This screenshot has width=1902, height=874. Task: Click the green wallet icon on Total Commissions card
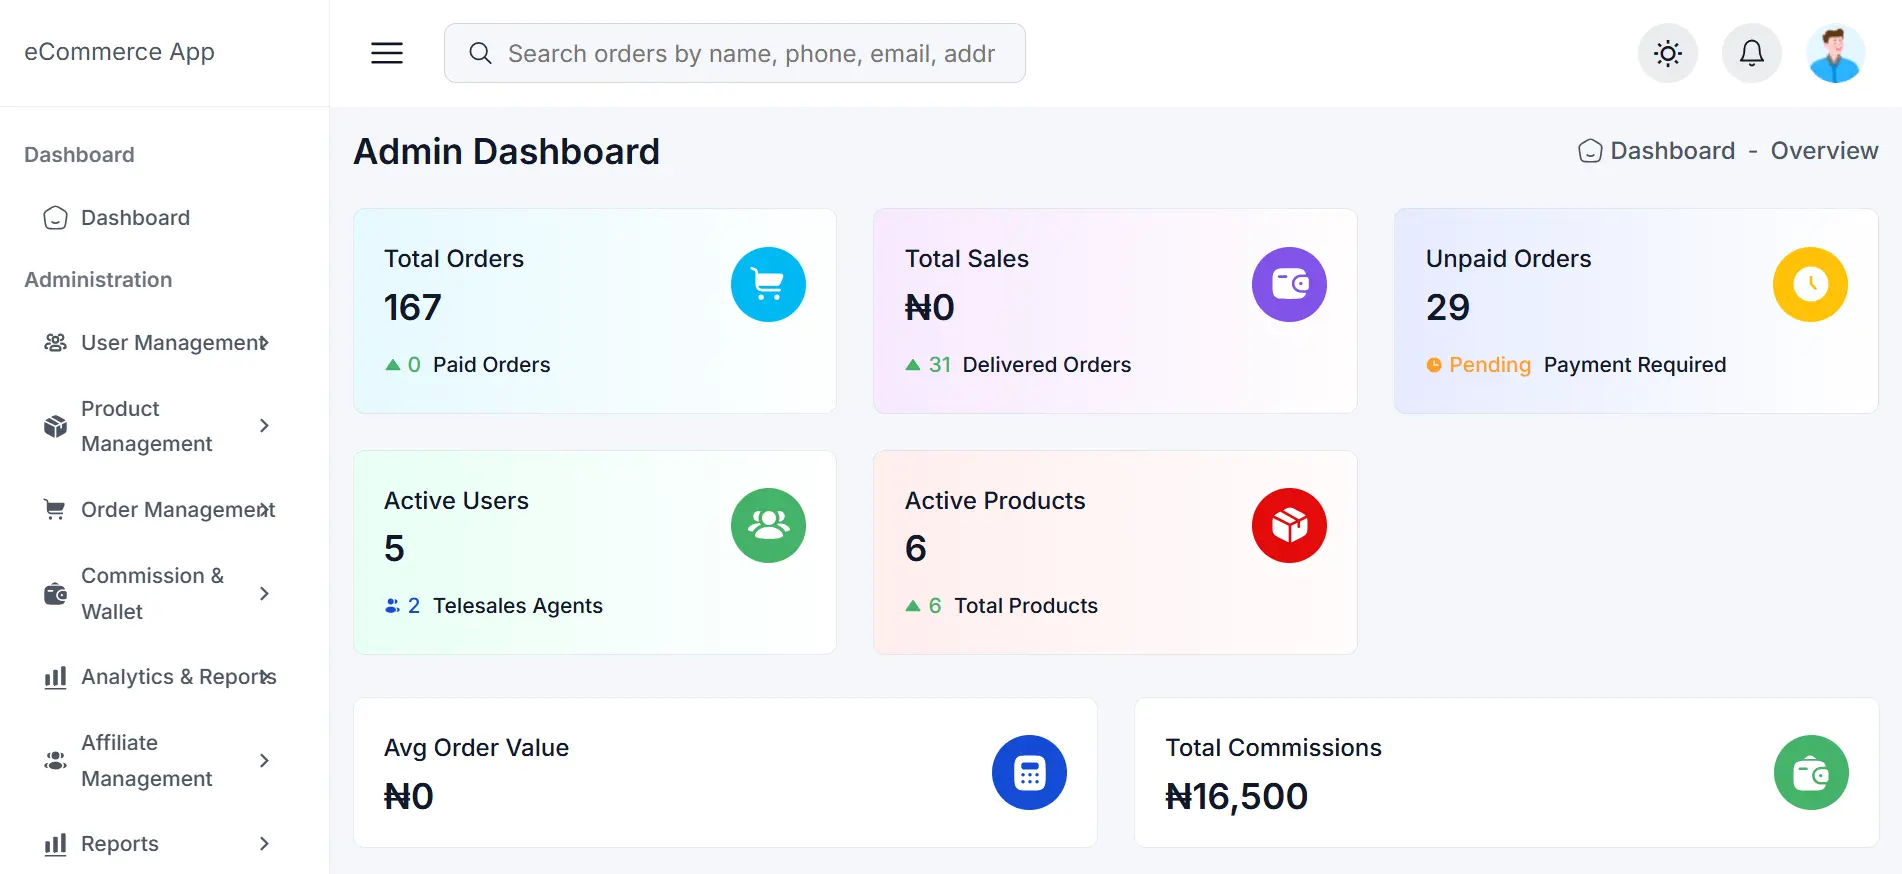(1811, 772)
